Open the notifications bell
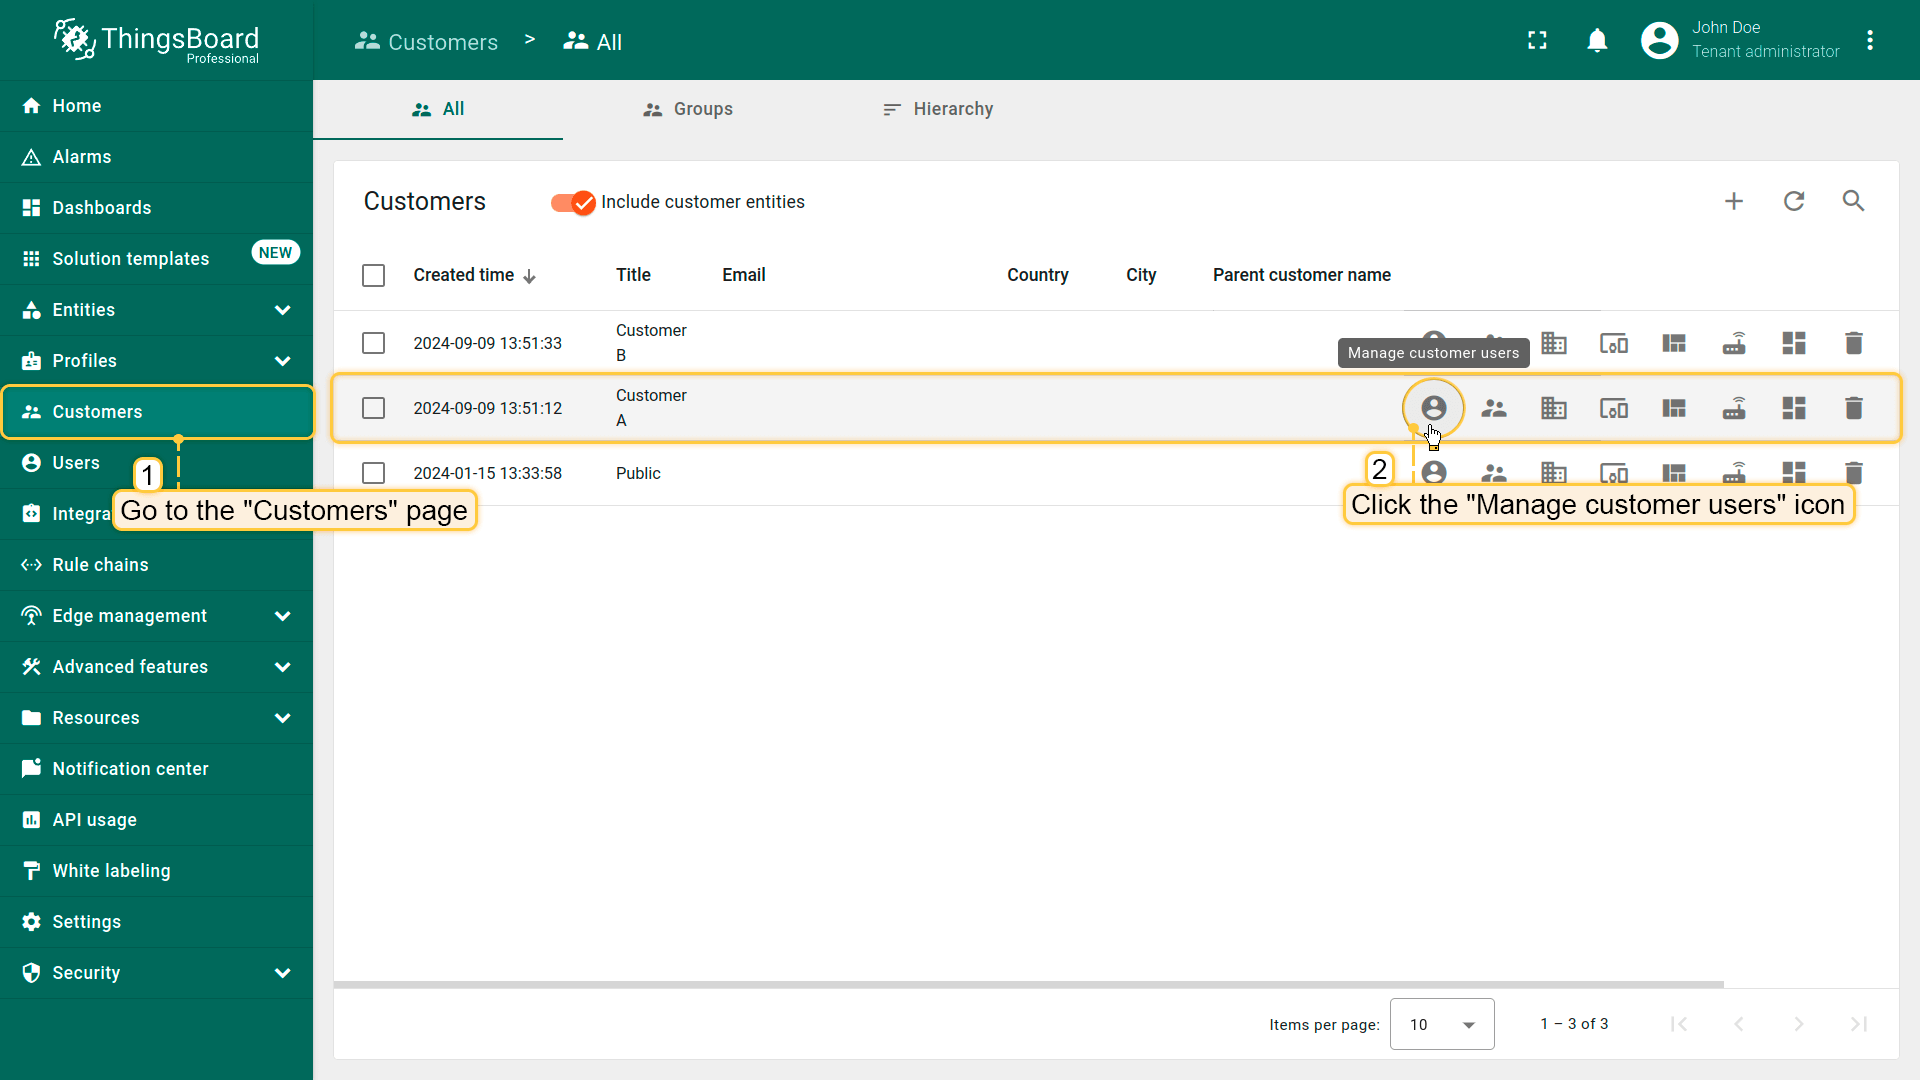 click(1597, 40)
